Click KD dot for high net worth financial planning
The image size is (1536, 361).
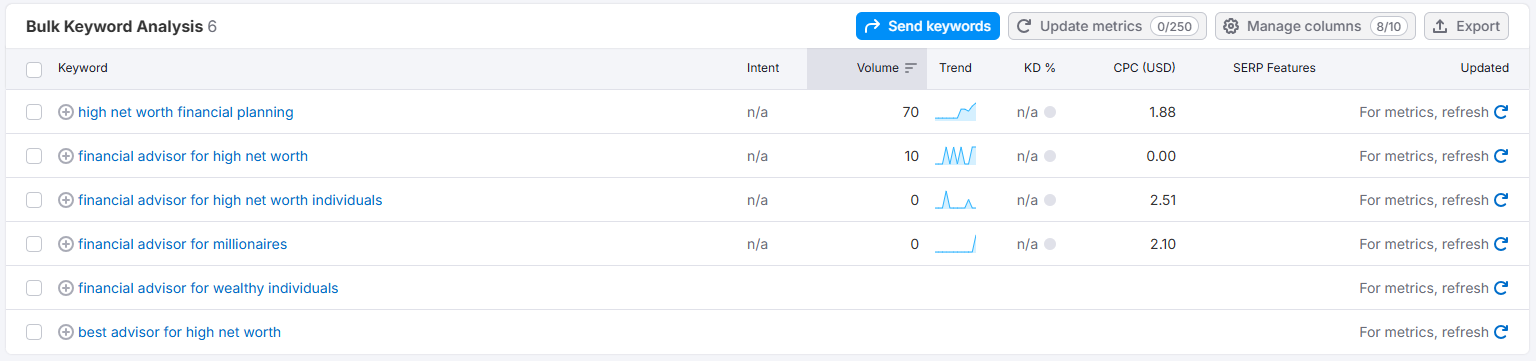pyautogui.click(x=1050, y=112)
